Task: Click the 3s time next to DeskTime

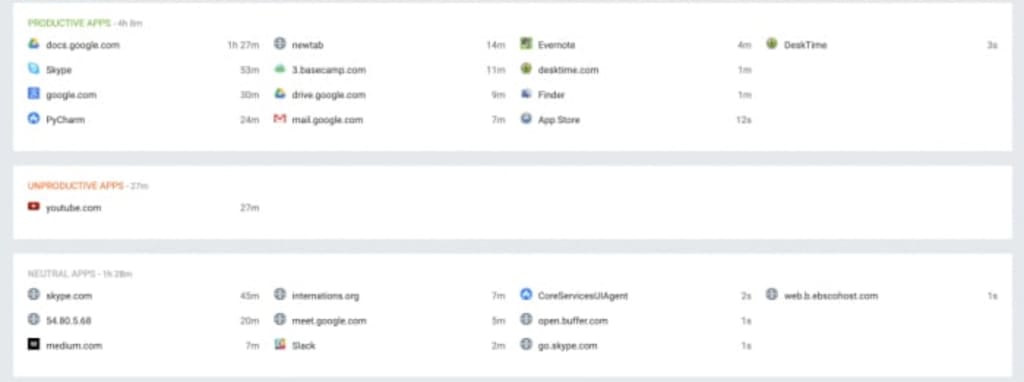Action: (993, 45)
